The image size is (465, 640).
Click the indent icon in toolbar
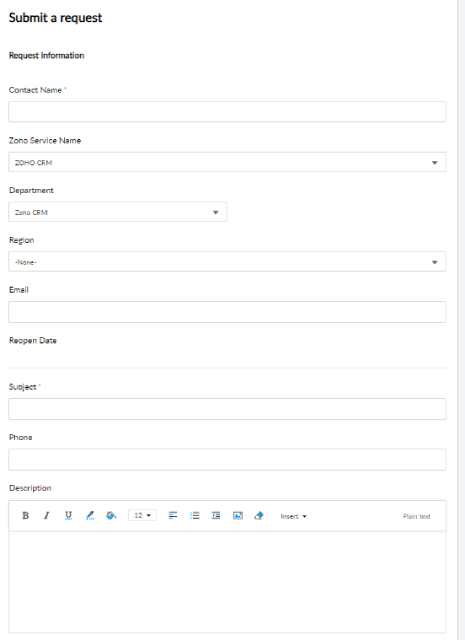pyautogui.click(x=216, y=516)
